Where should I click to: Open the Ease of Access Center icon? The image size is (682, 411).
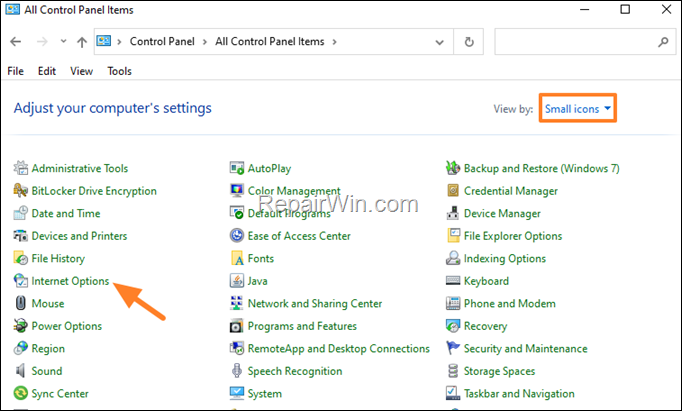tap(237, 236)
